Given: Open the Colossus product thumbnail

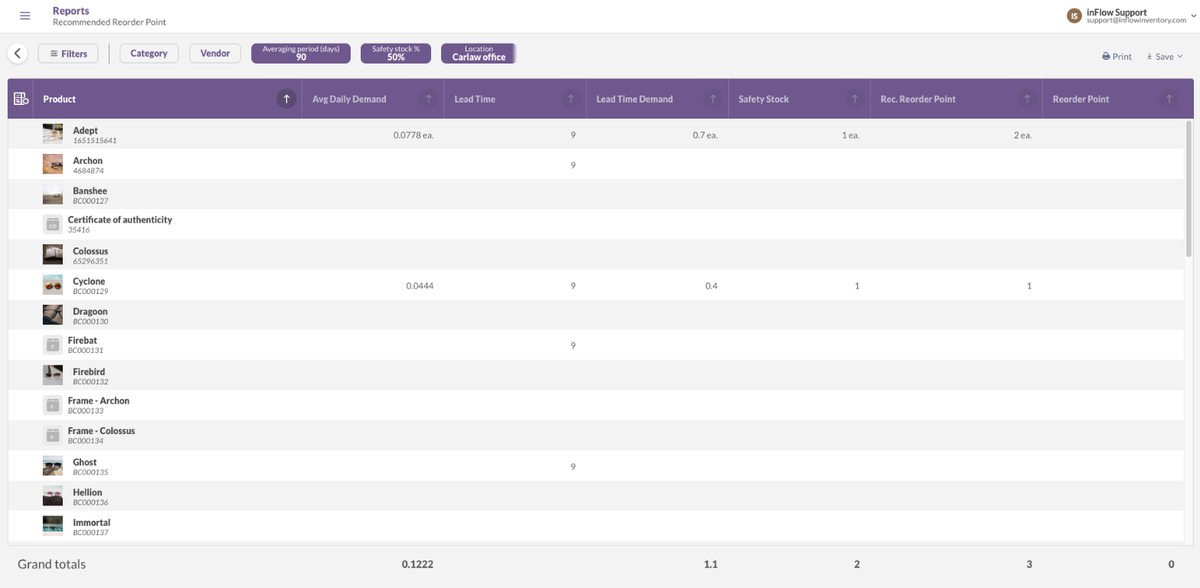Looking at the screenshot, I should coord(53,255).
